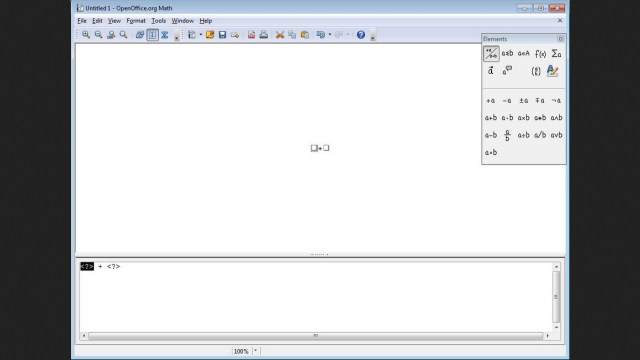This screenshot has height=360, width=640.
Task: Insert the a∘b concatenate element
Action: (x=491, y=153)
